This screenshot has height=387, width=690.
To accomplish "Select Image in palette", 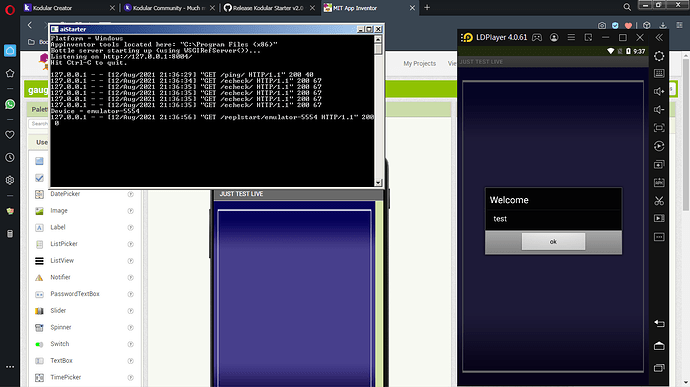I will click(59, 211).
